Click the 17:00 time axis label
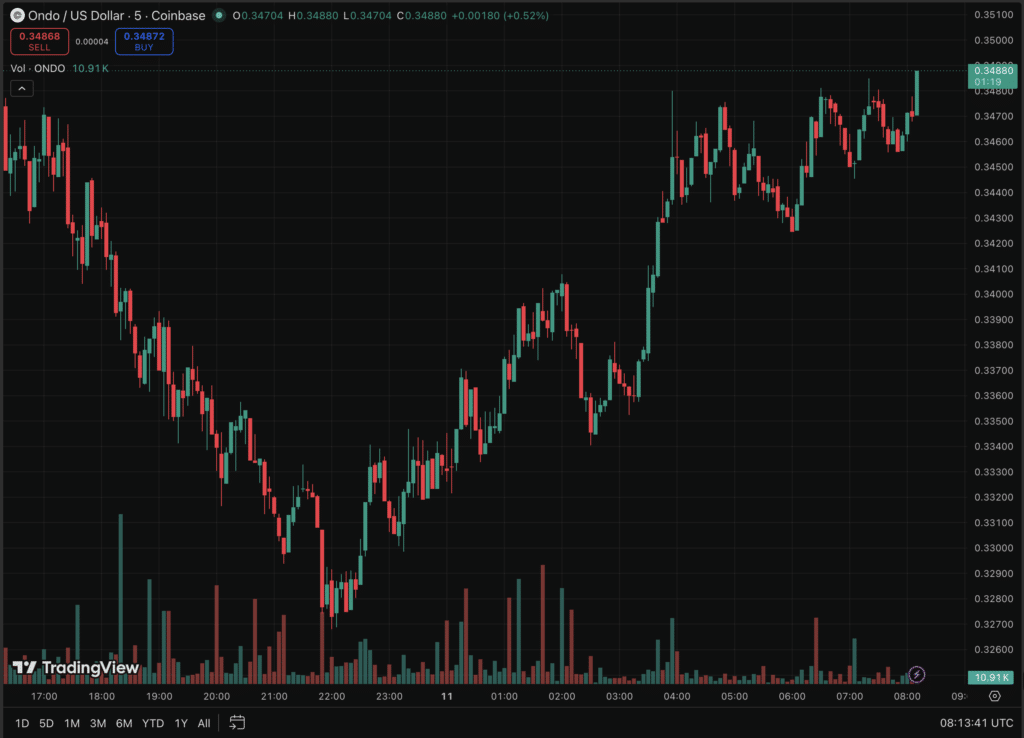Screen dimensions: 1024x738 44,696
